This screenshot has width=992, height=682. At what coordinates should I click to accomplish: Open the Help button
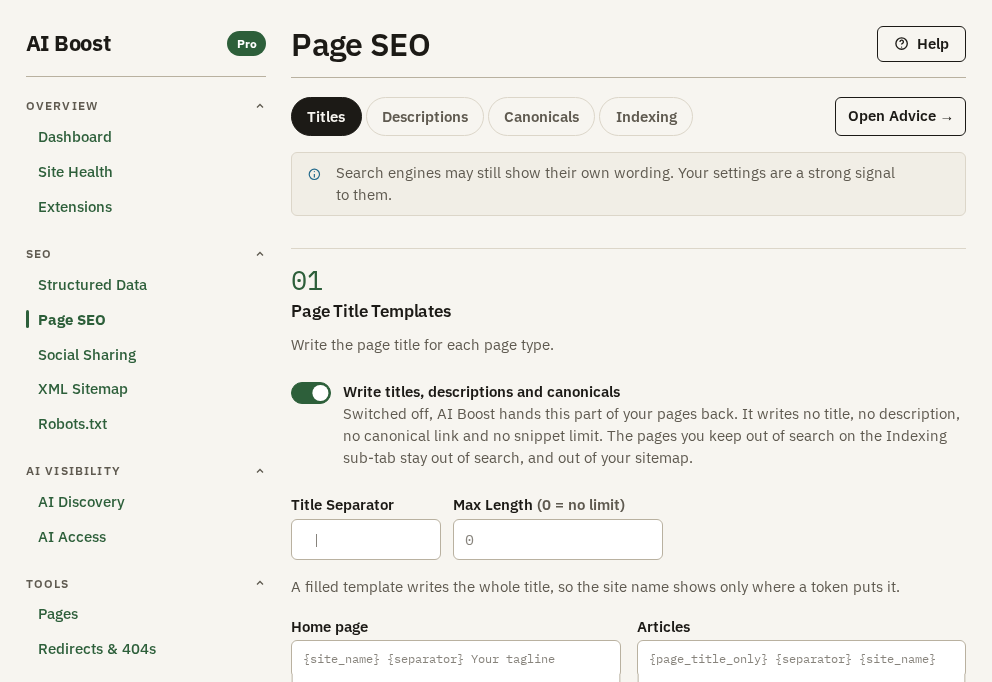tap(921, 44)
